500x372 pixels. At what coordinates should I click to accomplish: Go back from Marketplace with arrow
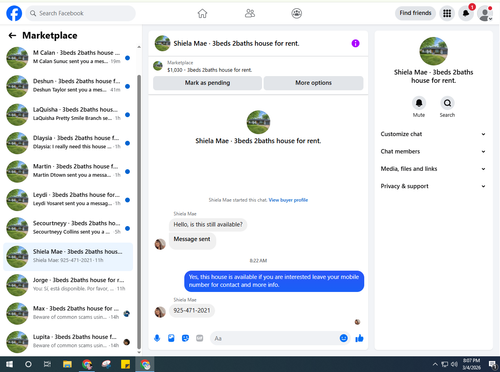12,35
